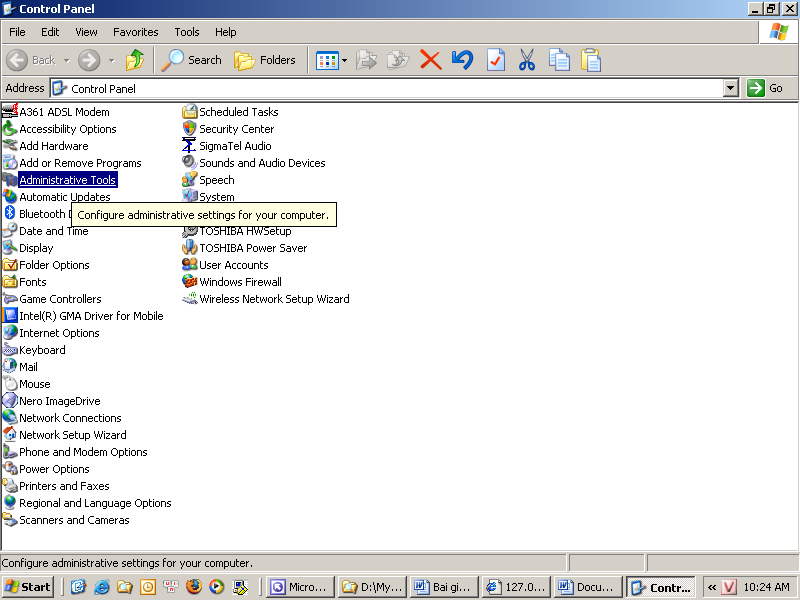Toggle the Folders pane button
The image size is (800, 600).
coord(265,60)
